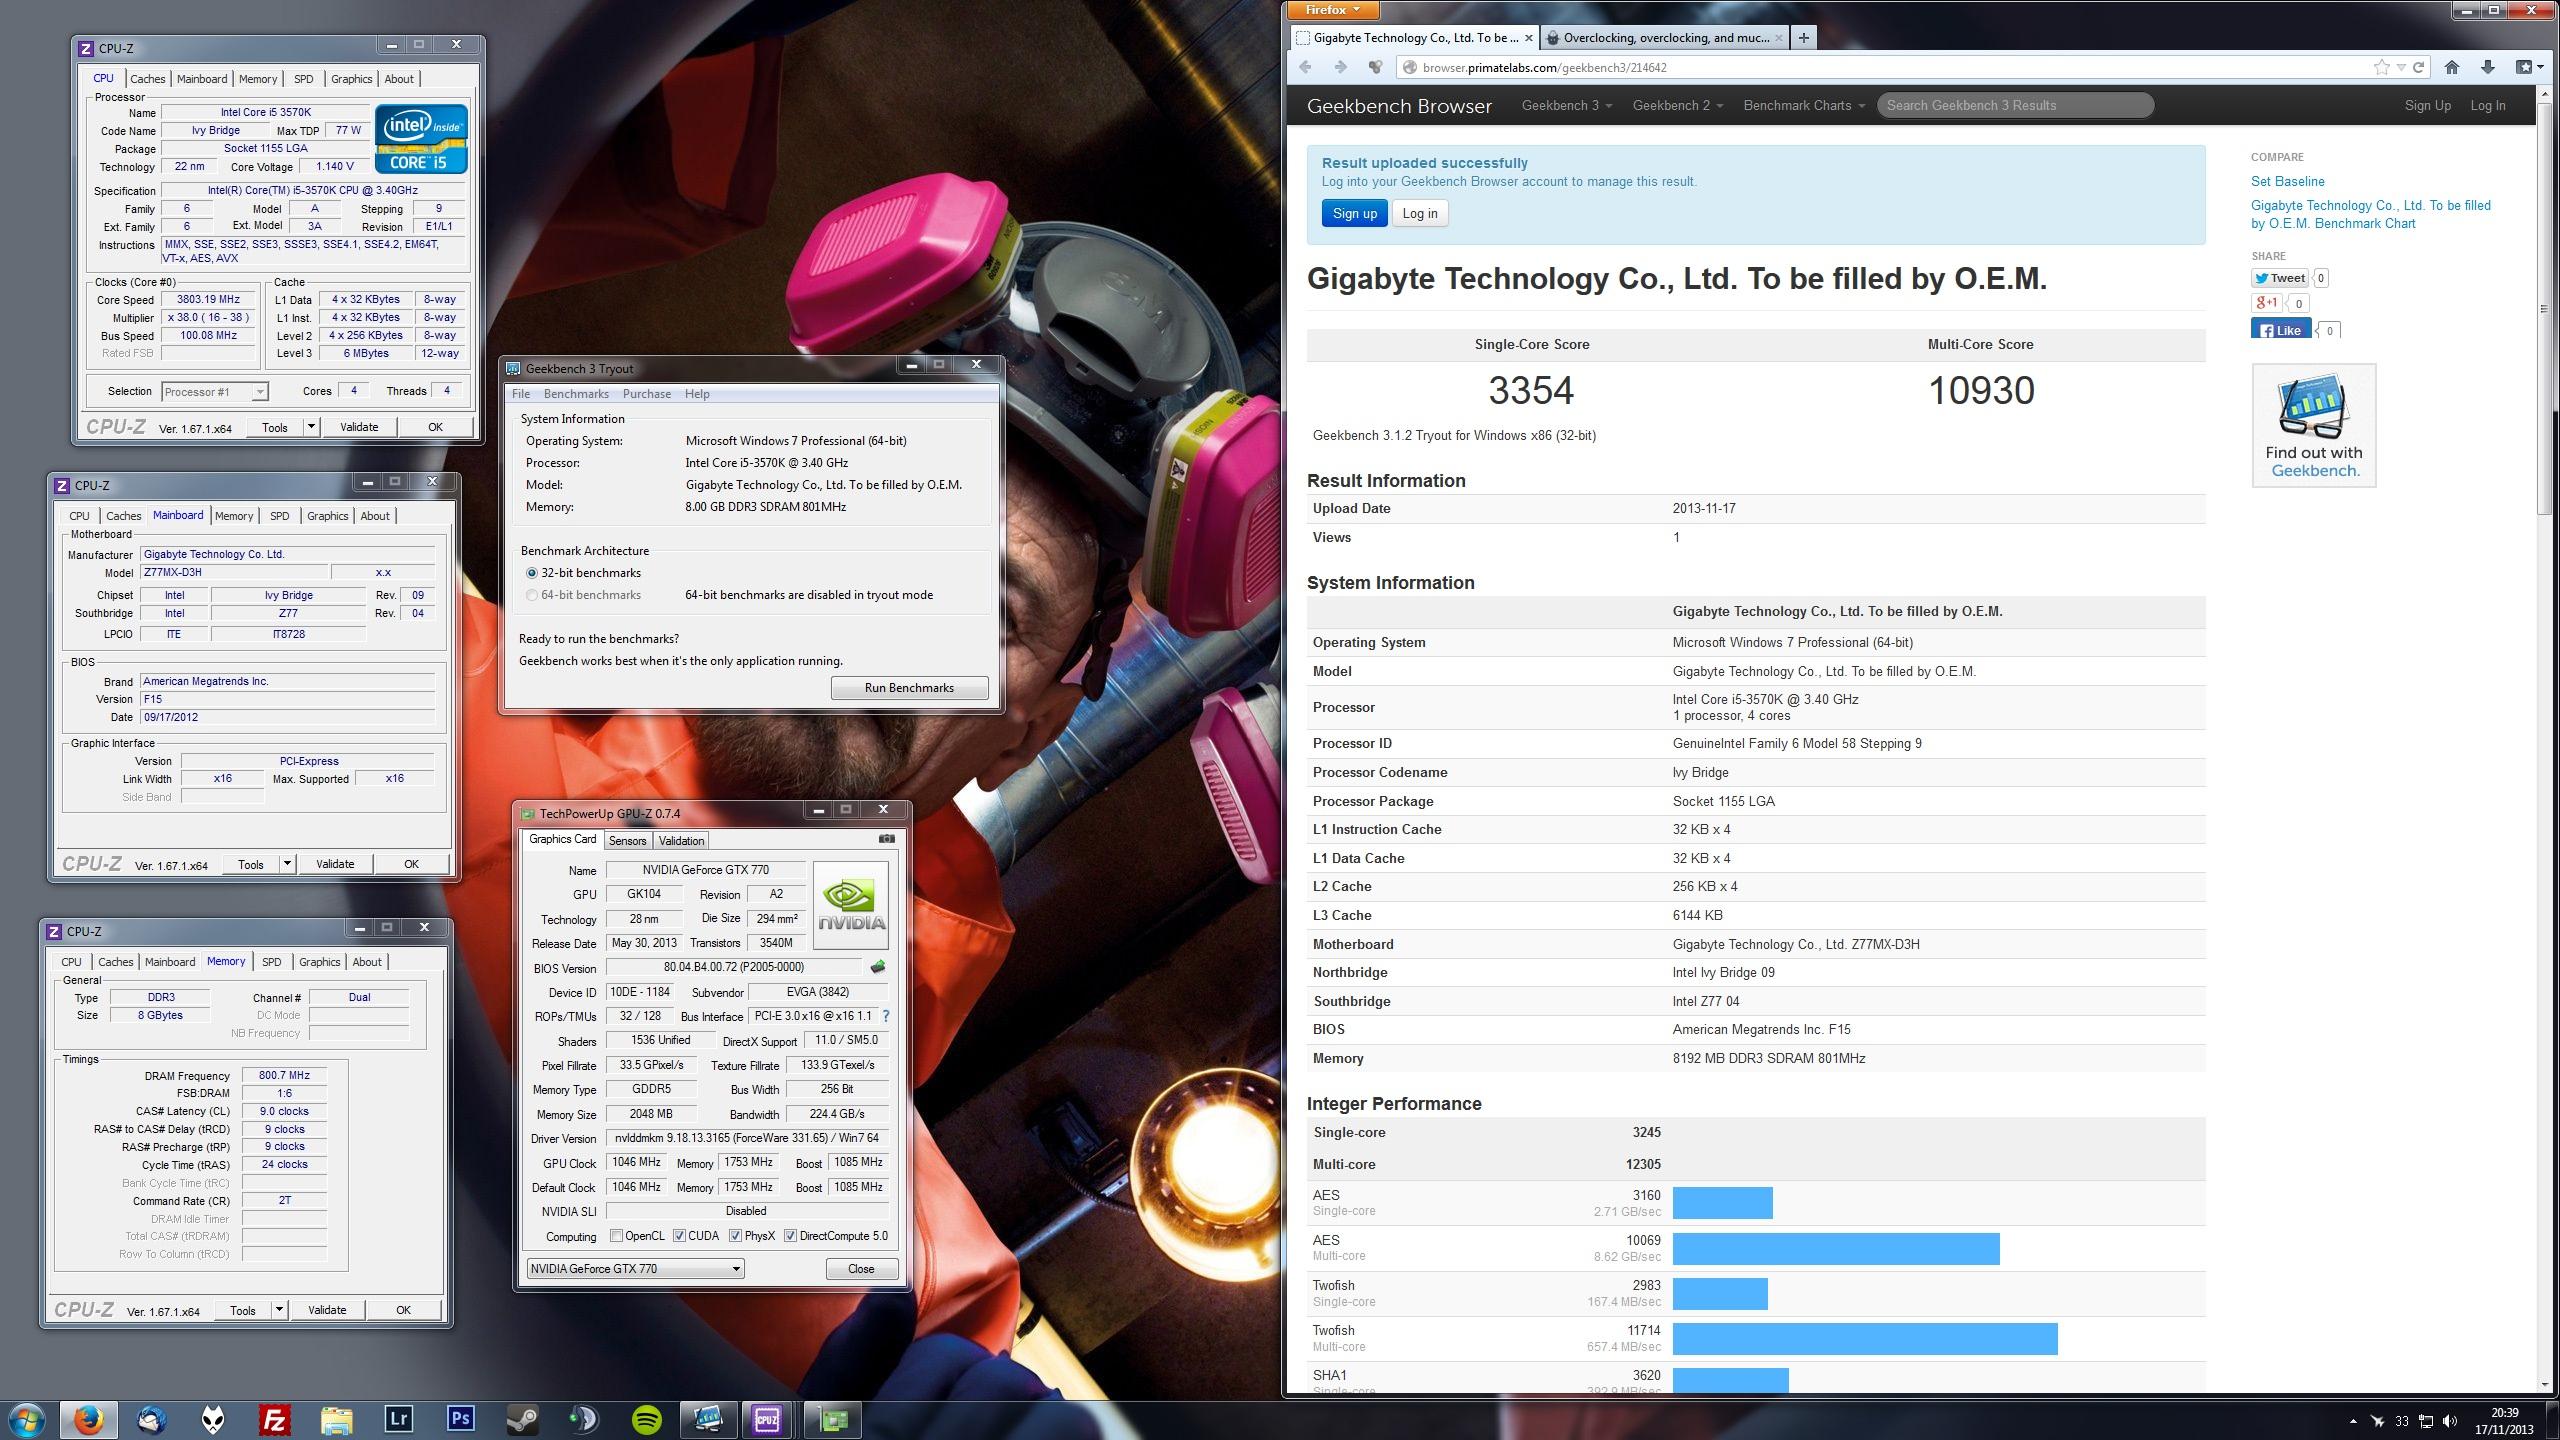2560x1440 pixels.
Task: Open the Geekbench 2 navigation dropdown
Action: [x=1677, y=105]
